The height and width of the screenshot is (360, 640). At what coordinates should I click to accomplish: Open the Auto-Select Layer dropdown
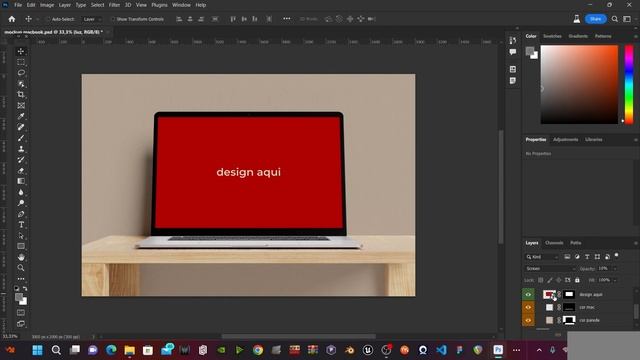click(x=92, y=19)
